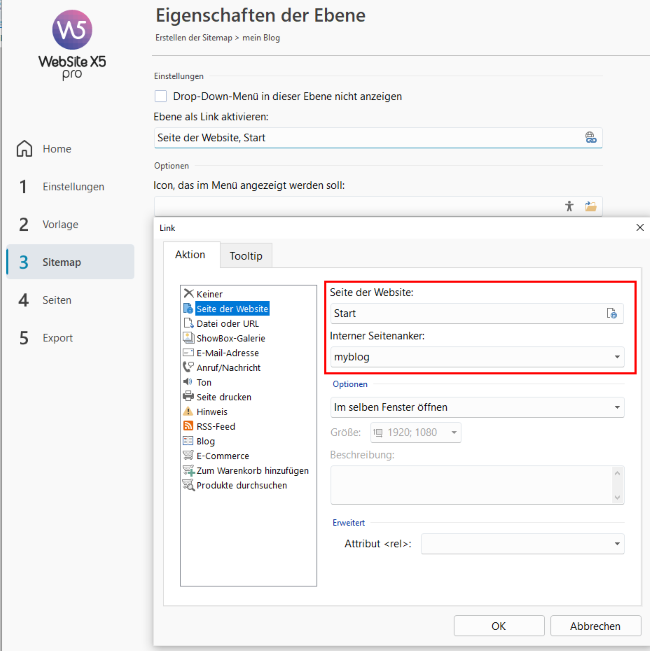Expand the Interner Seitenanker dropdown
Image resolution: width=650 pixels, height=651 pixels.
tap(617, 357)
